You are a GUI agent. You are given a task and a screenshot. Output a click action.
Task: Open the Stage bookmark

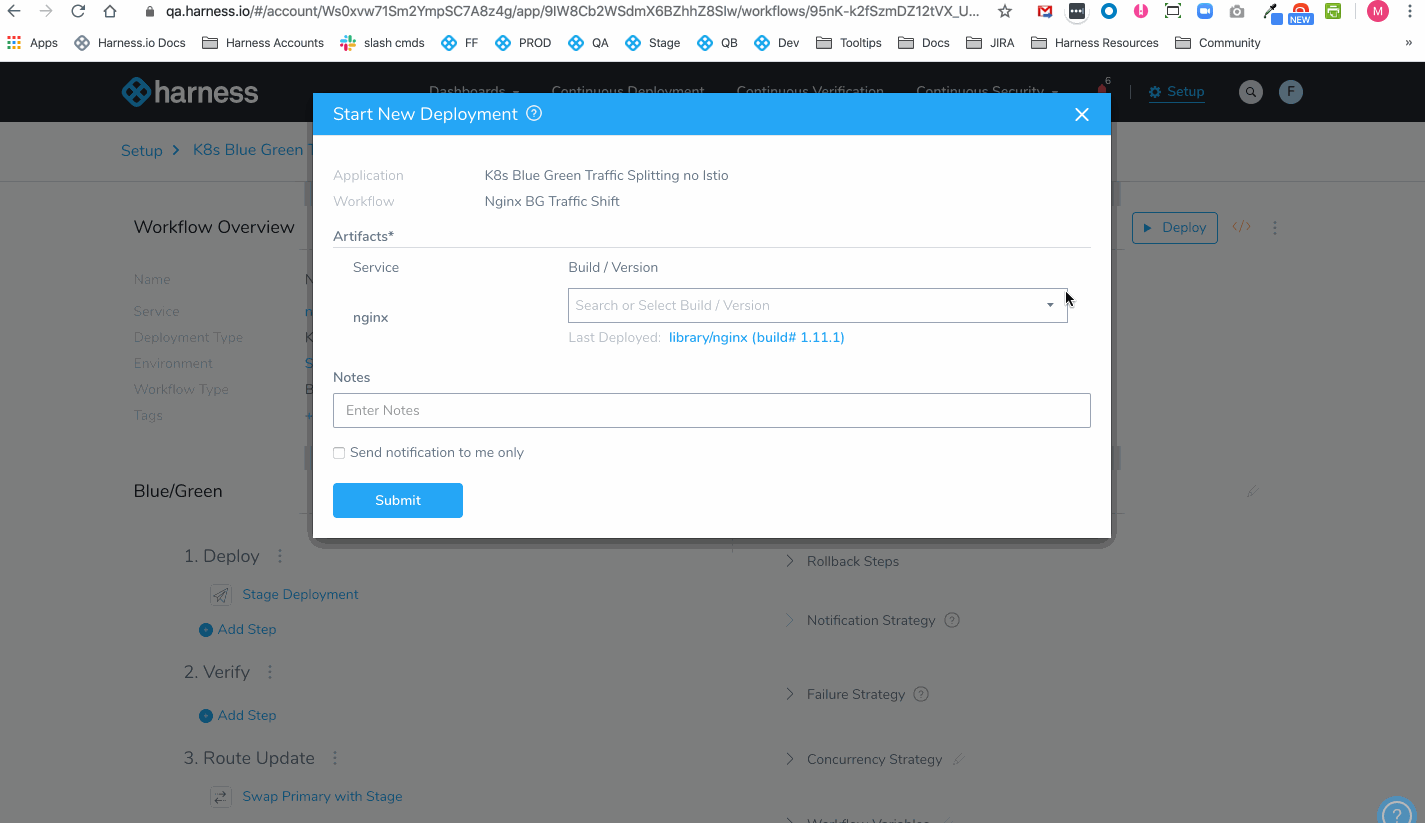pos(652,43)
